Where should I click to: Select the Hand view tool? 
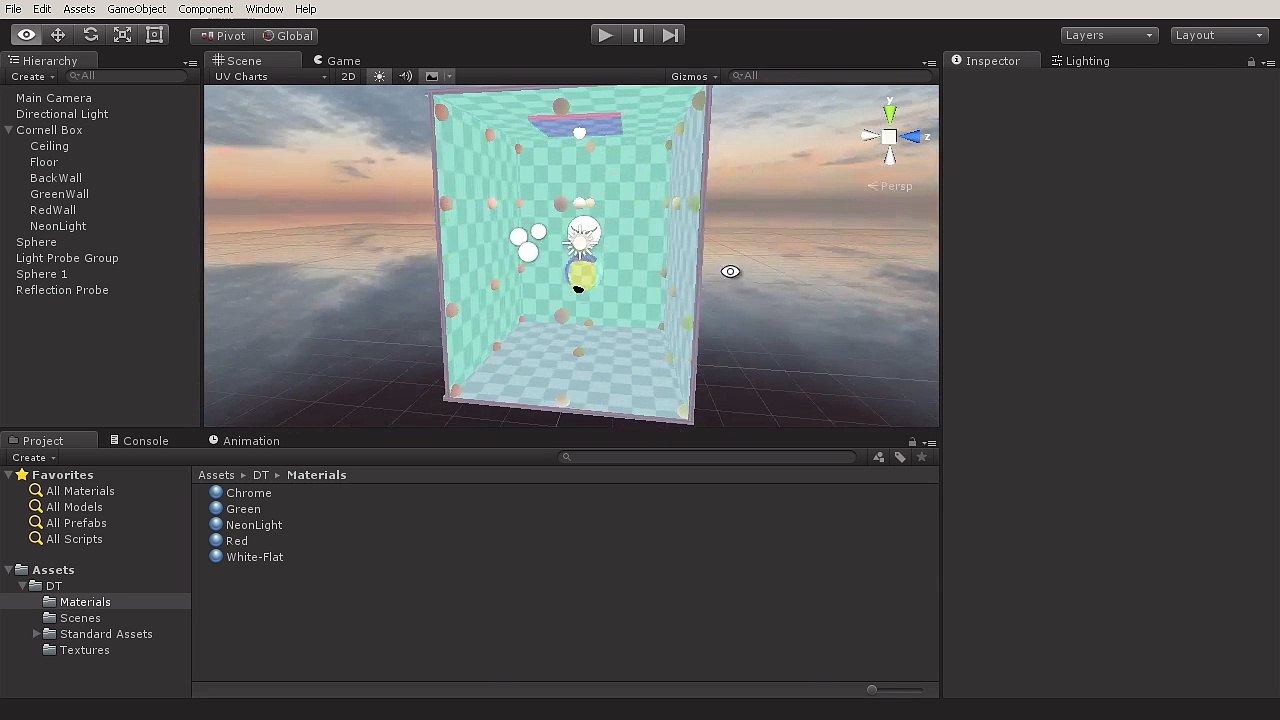[x=27, y=35]
